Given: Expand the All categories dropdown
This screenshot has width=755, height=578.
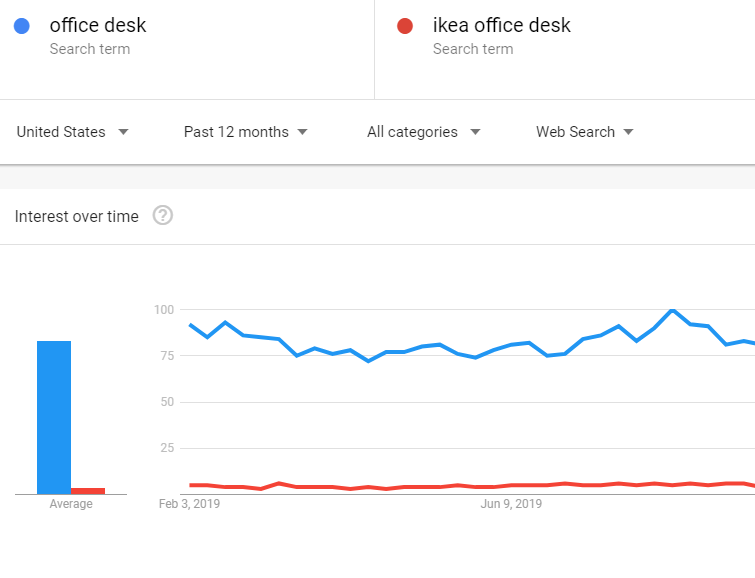Looking at the screenshot, I should click(424, 132).
